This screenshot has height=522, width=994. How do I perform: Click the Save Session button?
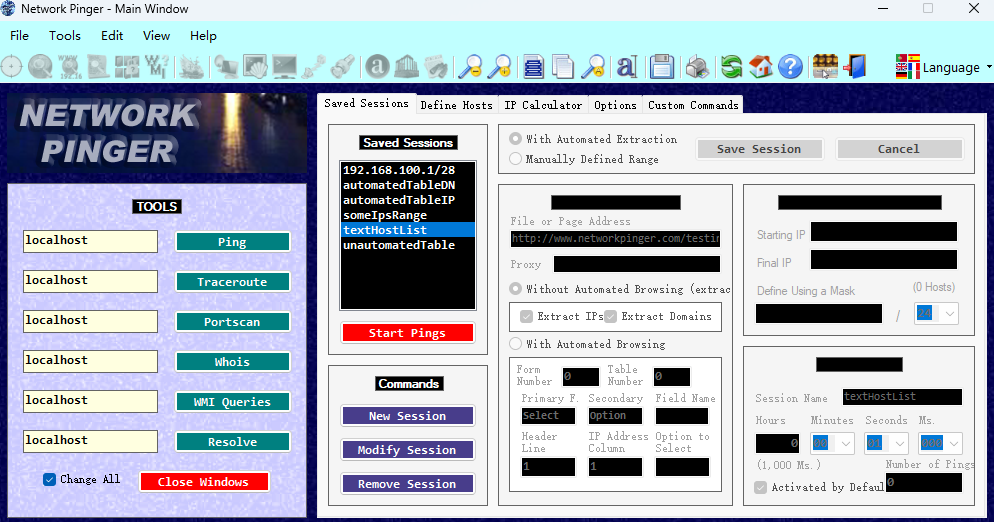coord(759,149)
